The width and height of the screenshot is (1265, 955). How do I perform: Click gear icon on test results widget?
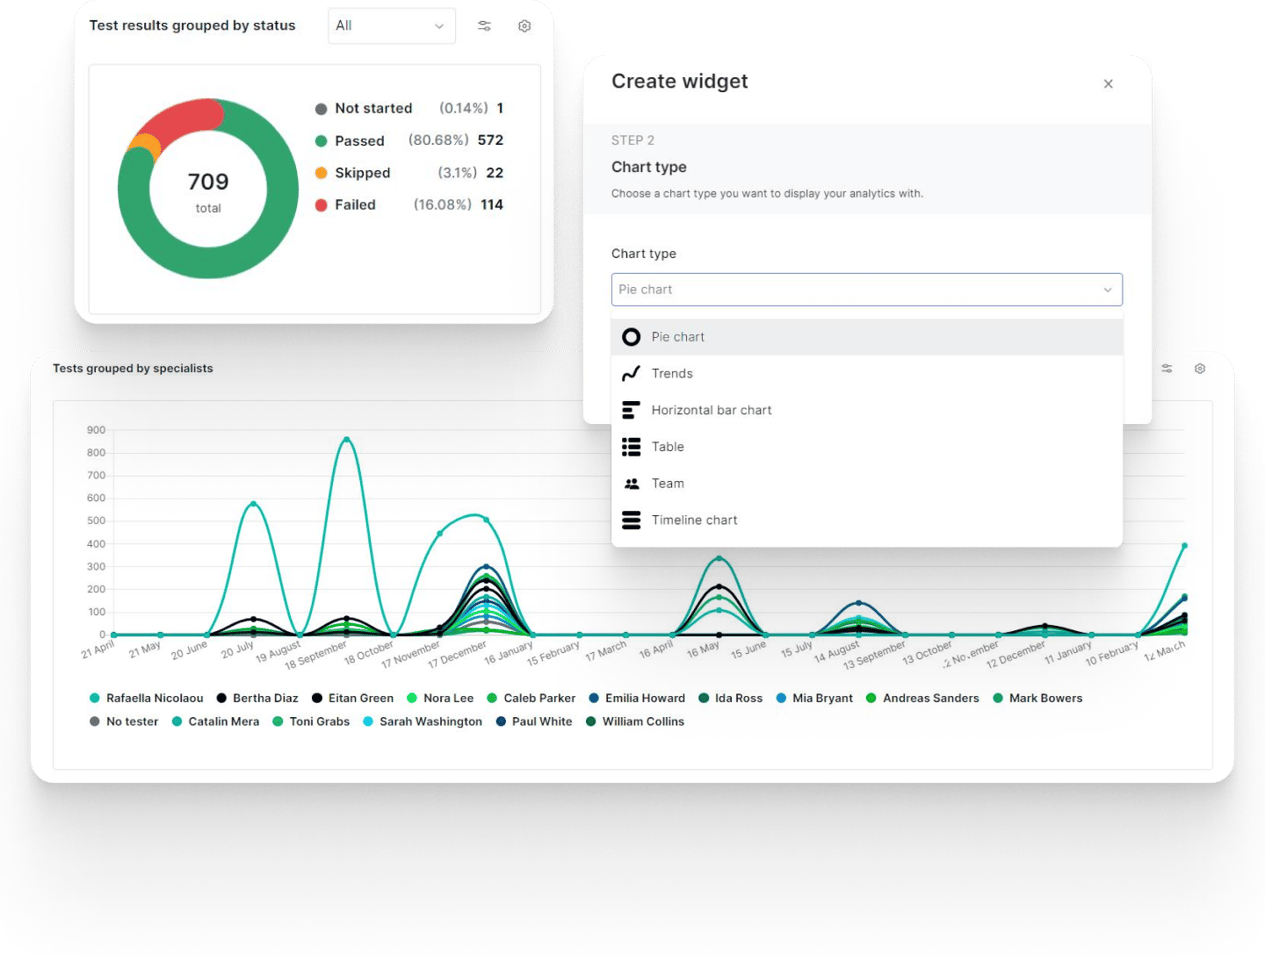[524, 26]
